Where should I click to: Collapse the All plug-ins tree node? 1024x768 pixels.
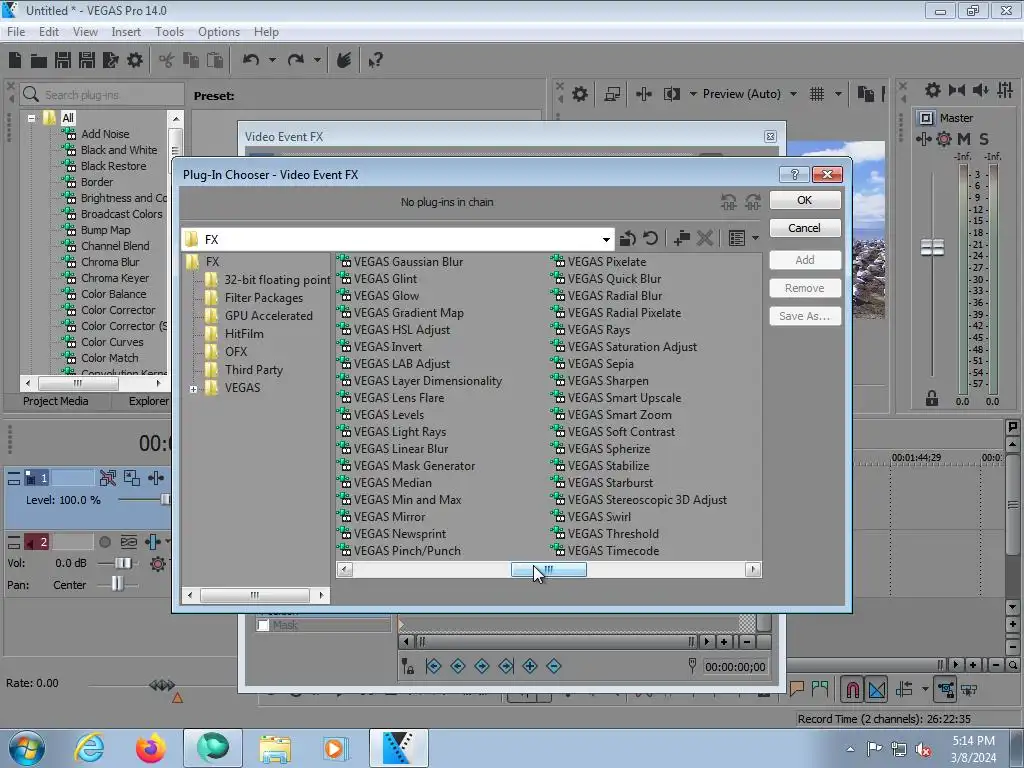coord(31,118)
